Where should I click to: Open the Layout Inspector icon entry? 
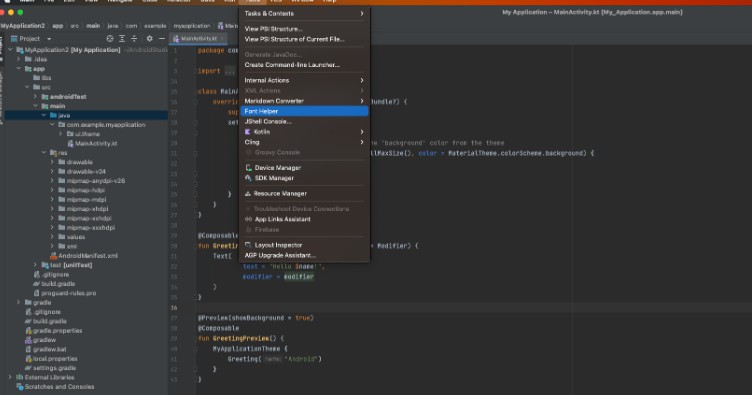pyautogui.click(x=248, y=245)
